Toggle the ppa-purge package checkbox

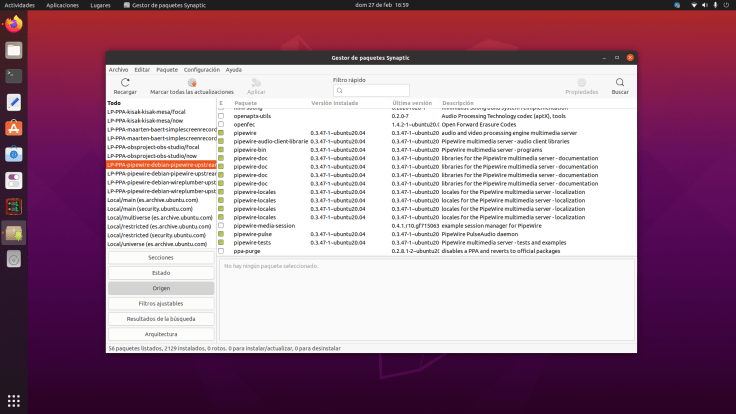pyautogui.click(x=221, y=251)
